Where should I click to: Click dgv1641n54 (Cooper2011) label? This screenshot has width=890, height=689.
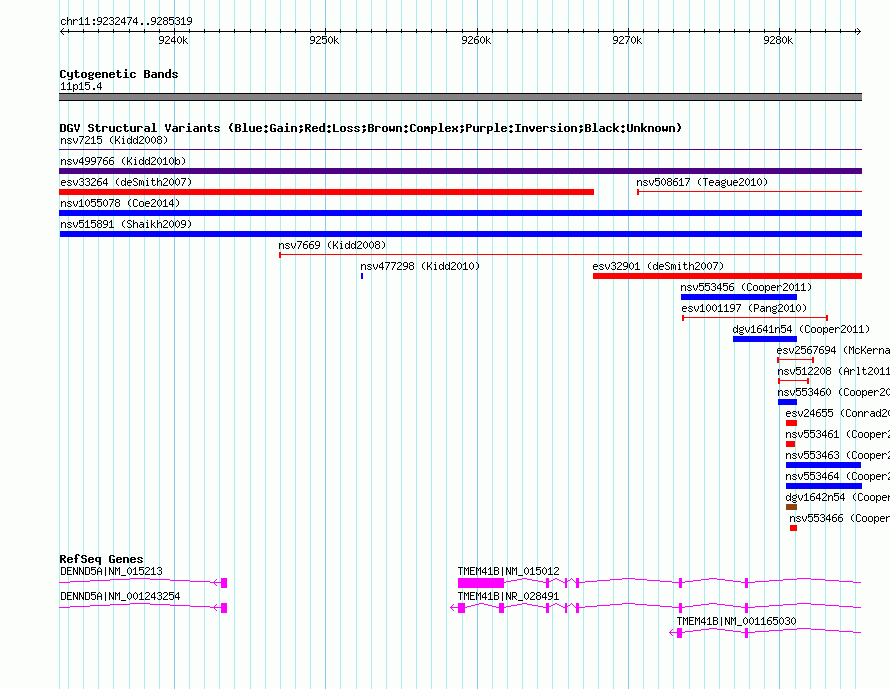801,329
